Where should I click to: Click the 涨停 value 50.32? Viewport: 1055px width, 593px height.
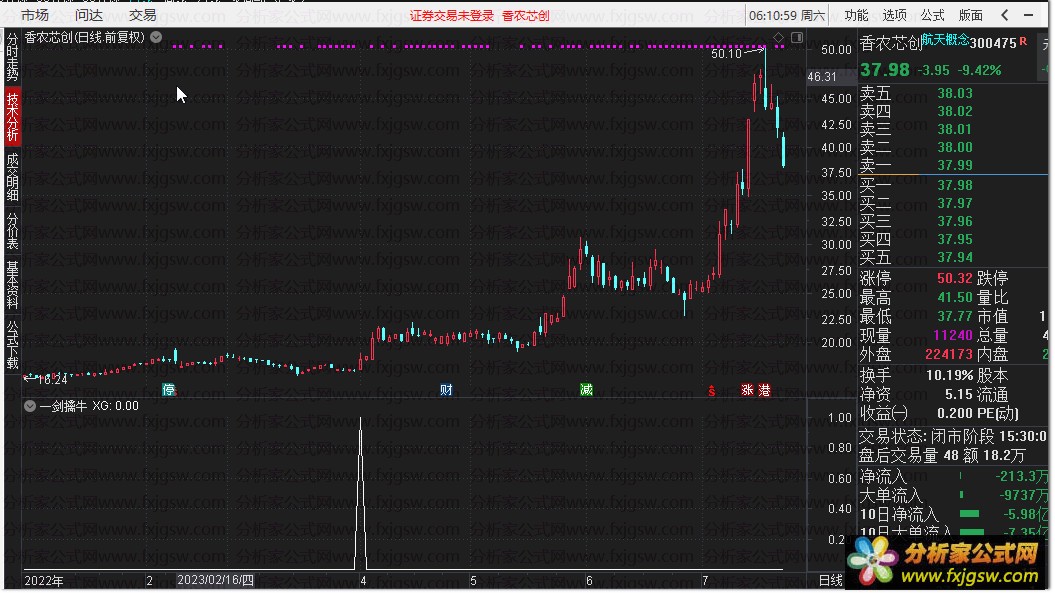pos(955,278)
